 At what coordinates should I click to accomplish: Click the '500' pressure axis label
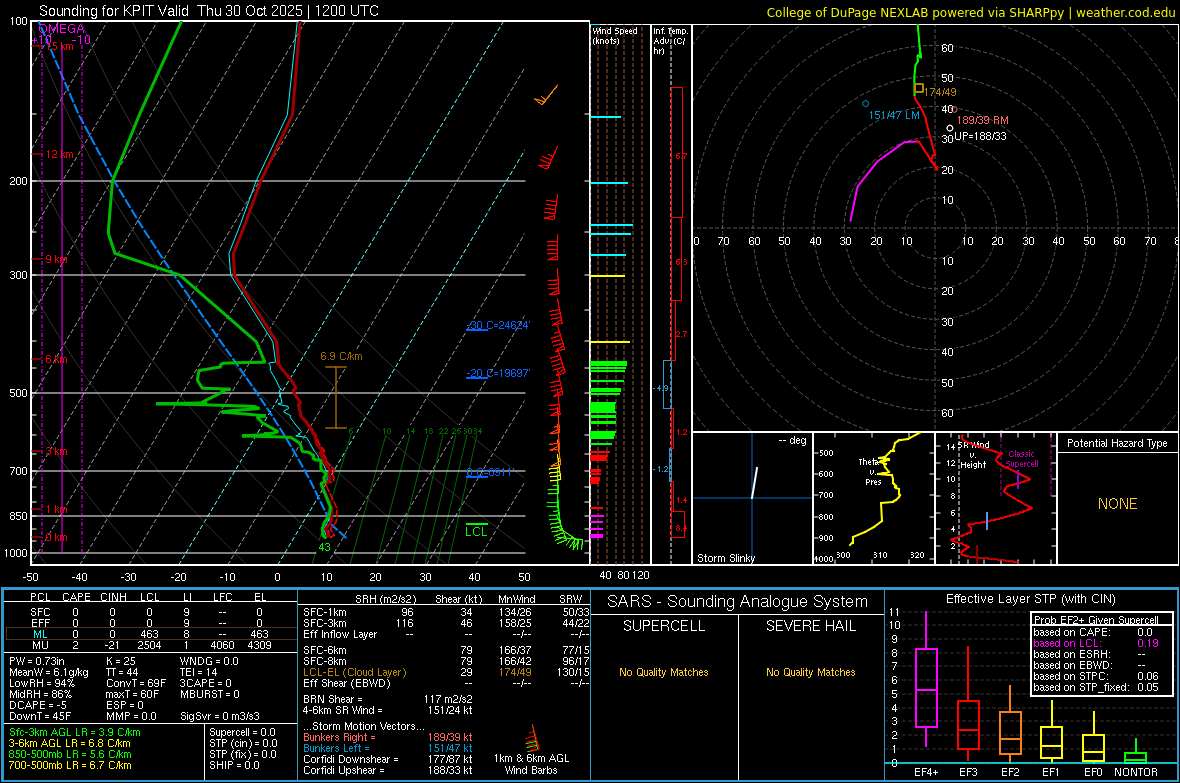click(18, 393)
